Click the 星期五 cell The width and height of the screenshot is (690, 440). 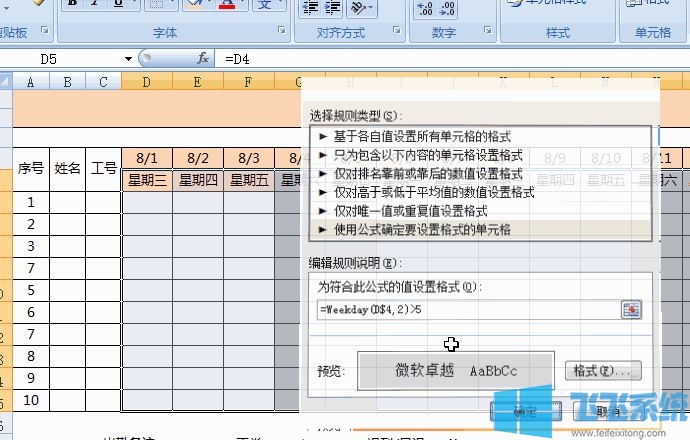[x=249, y=180]
